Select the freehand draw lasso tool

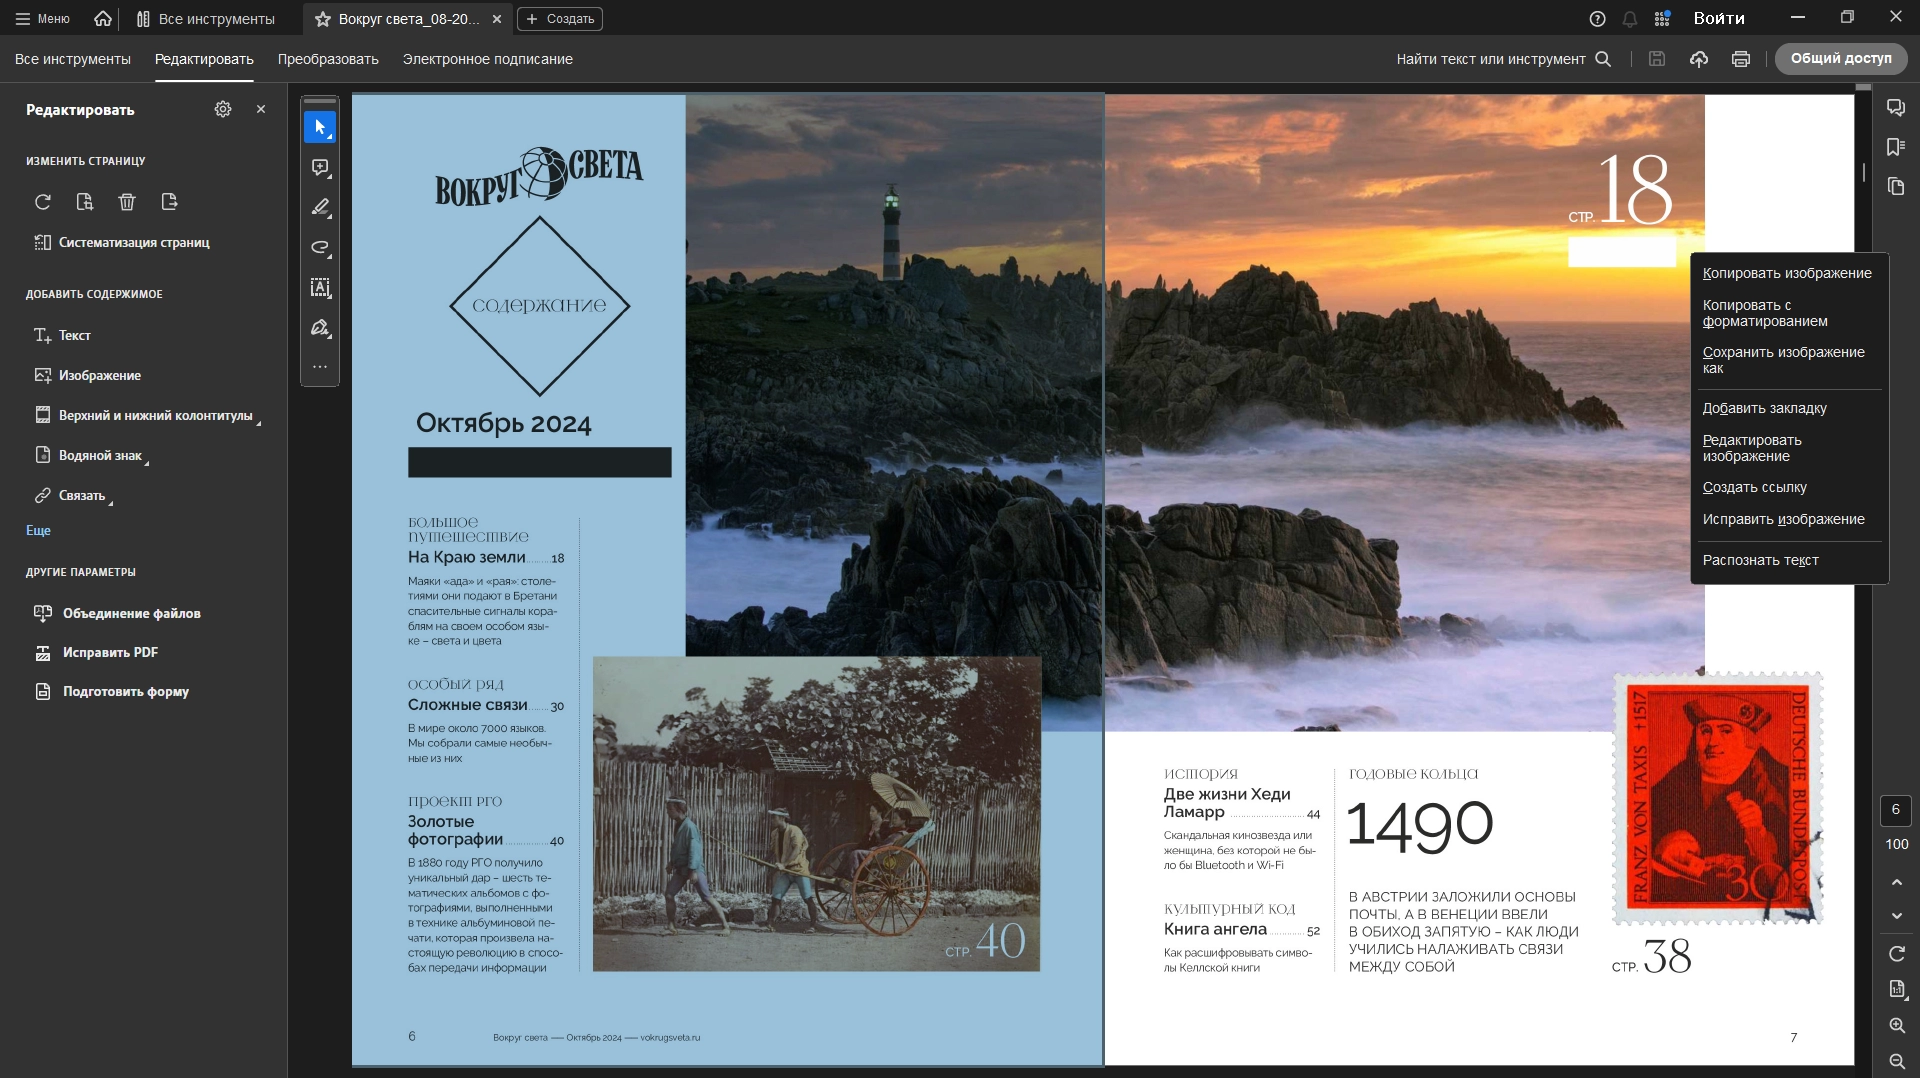pos(320,248)
